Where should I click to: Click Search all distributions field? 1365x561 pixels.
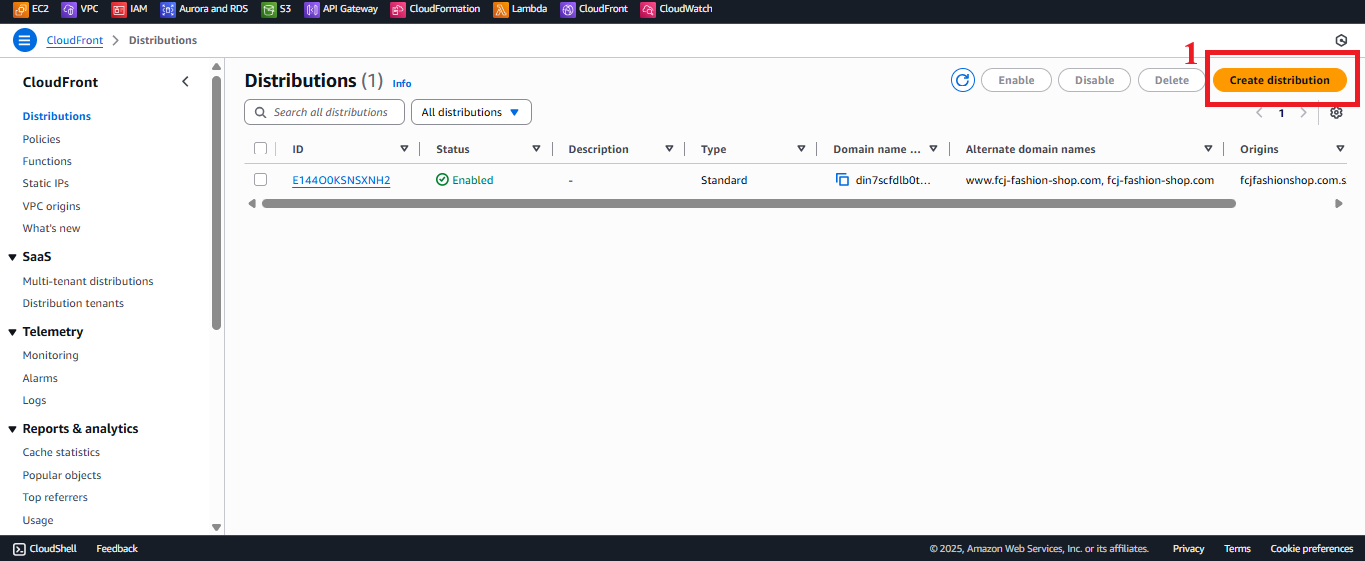pos(324,112)
